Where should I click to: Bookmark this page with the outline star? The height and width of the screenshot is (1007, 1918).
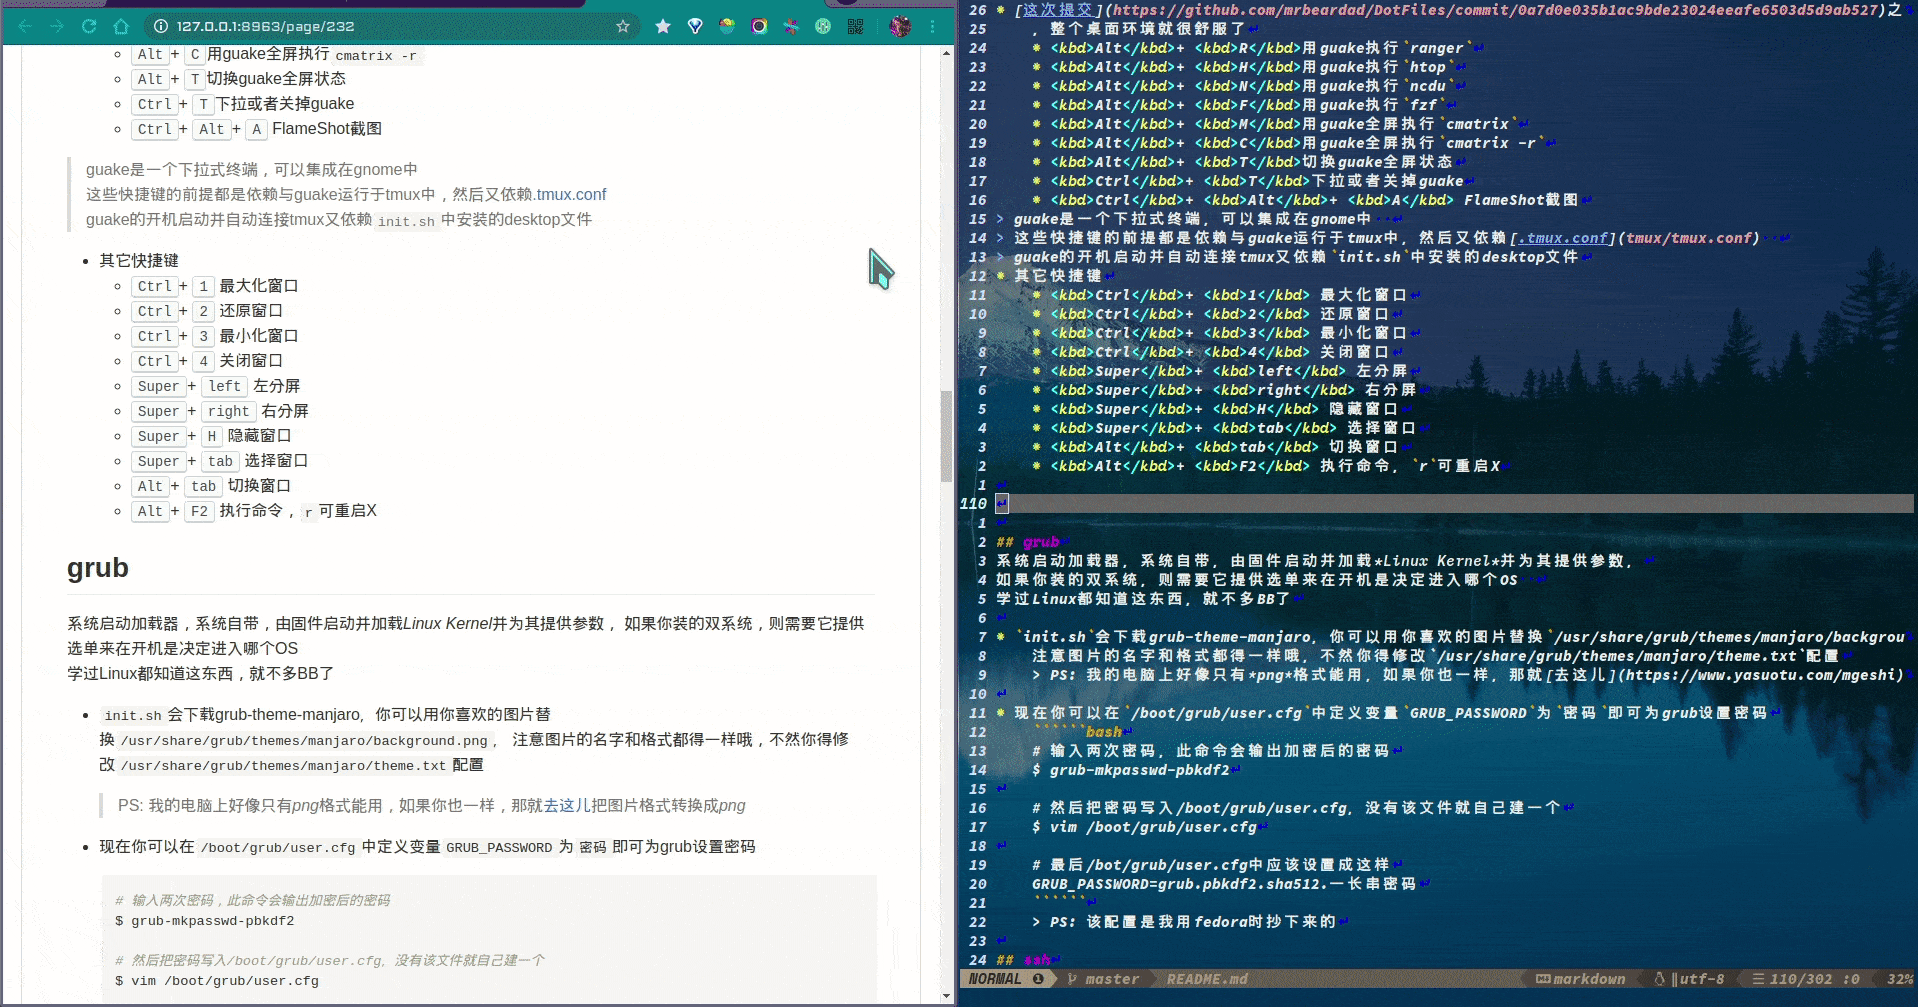point(623,26)
